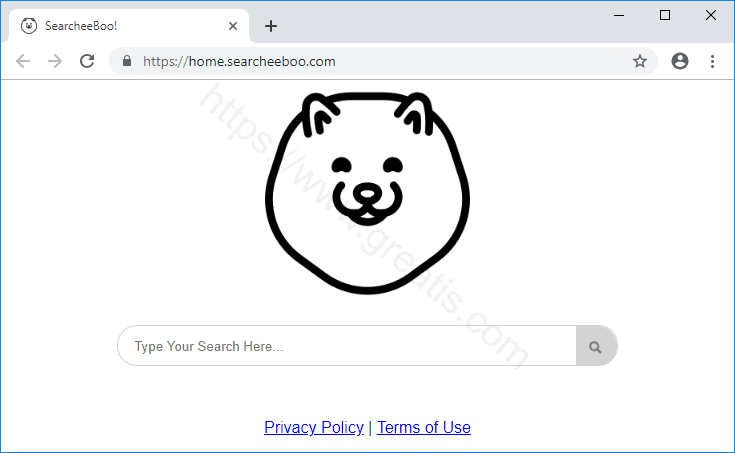Viewport: 735px width, 453px height.
Task: Open a new tab with plus button
Action: pos(270,26)
